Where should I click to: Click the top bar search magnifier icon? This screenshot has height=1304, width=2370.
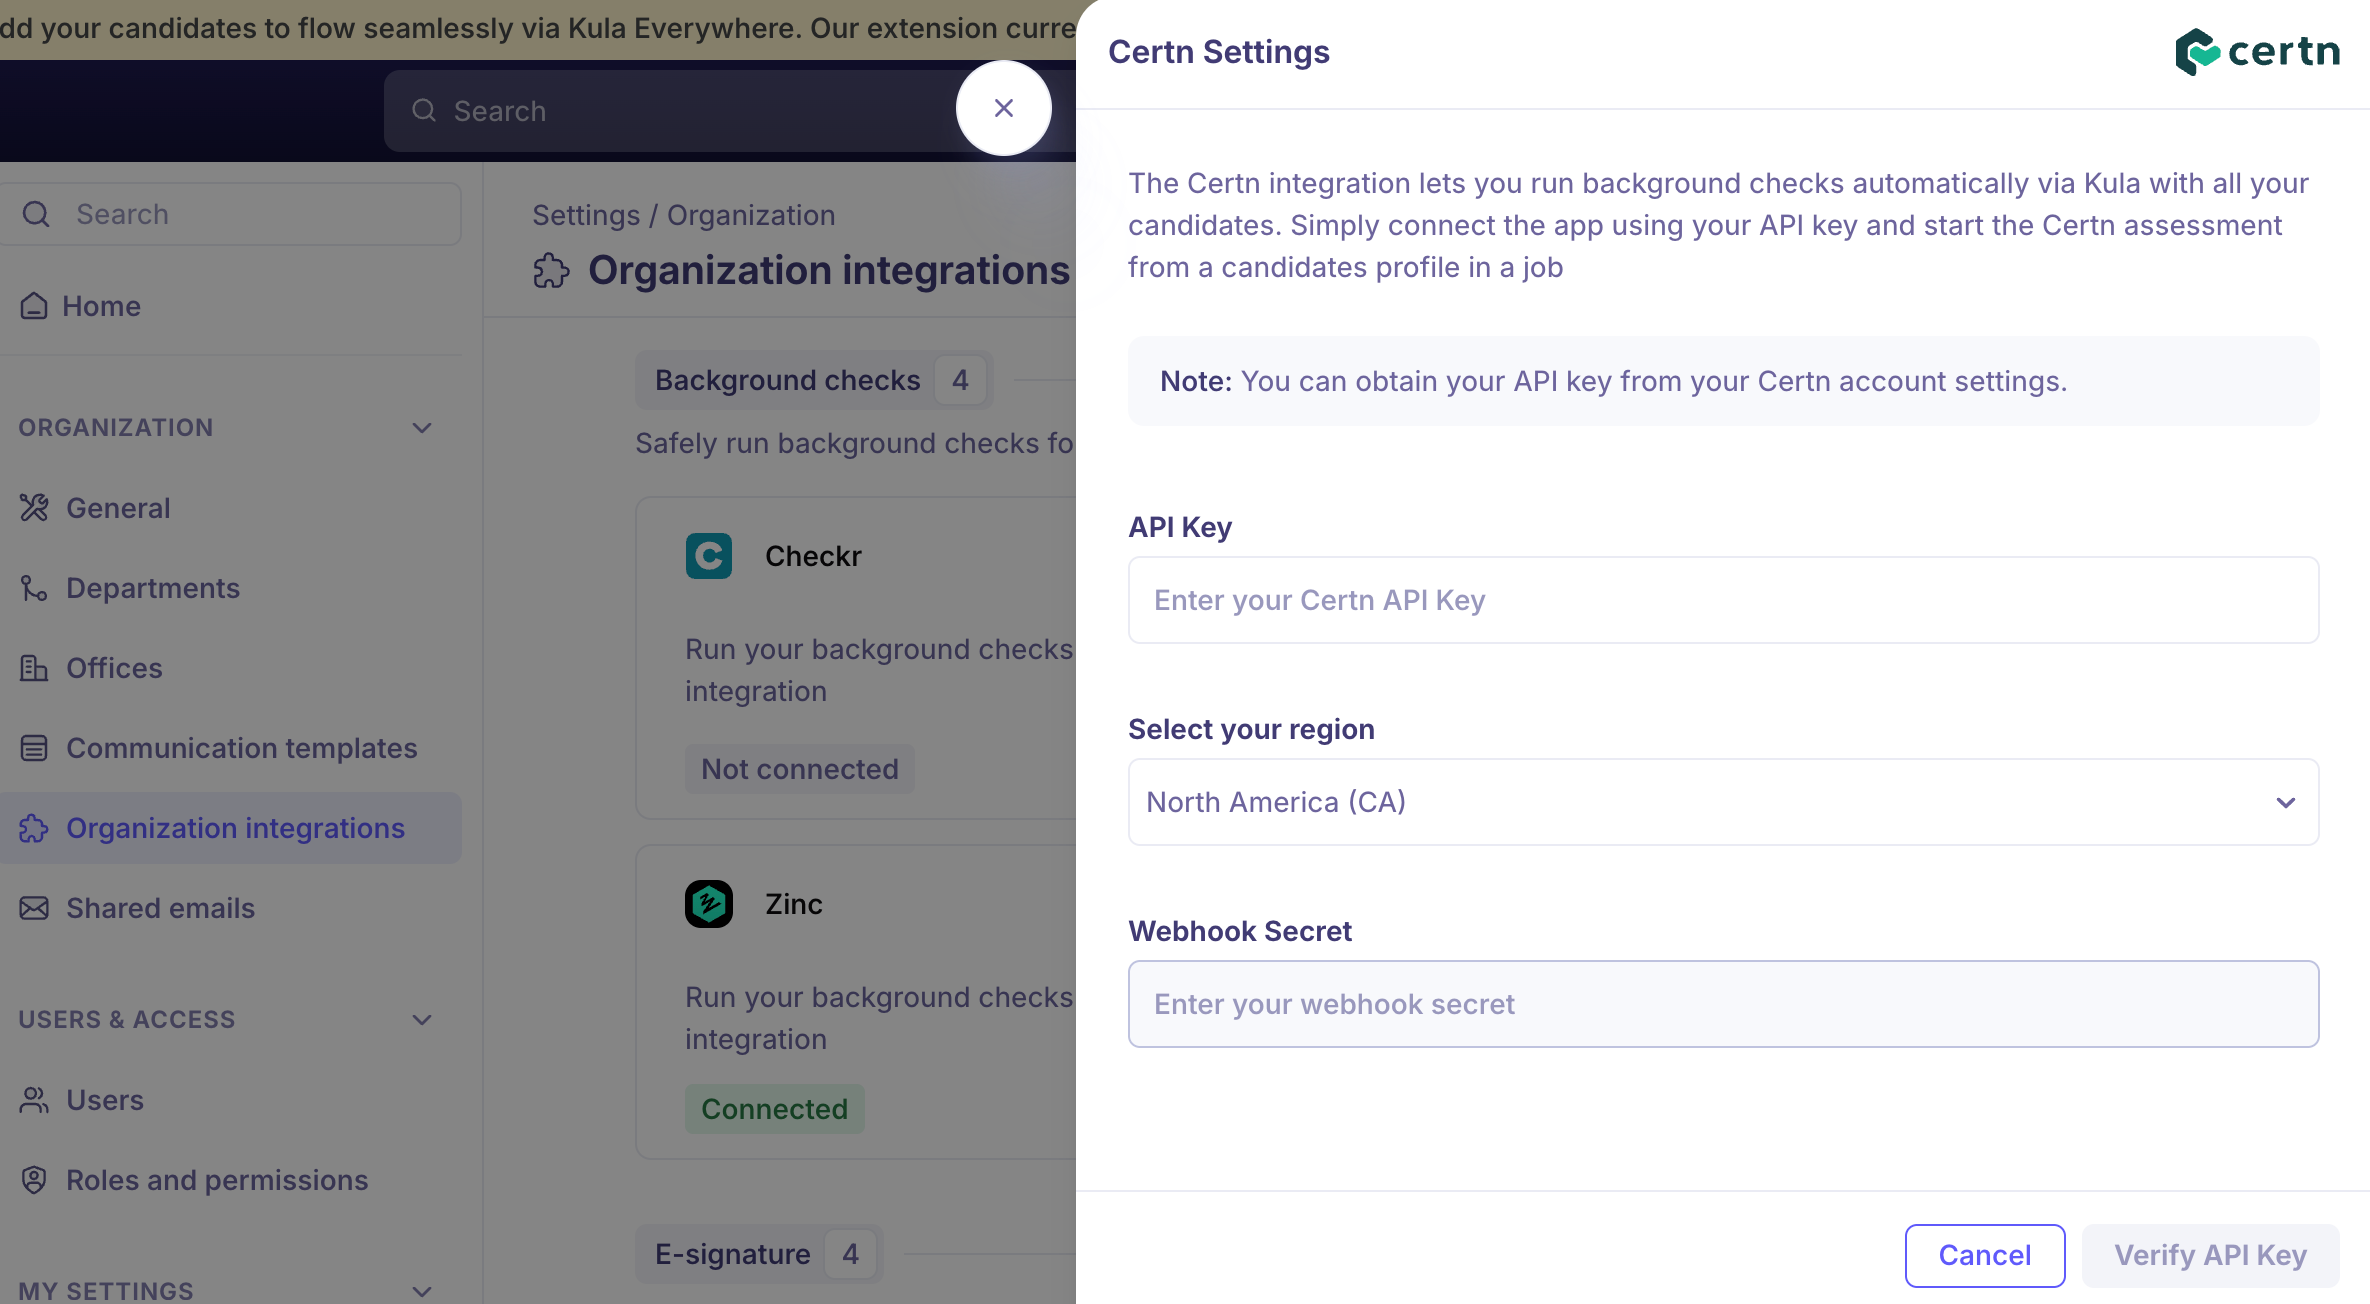[x=424, y=110]
